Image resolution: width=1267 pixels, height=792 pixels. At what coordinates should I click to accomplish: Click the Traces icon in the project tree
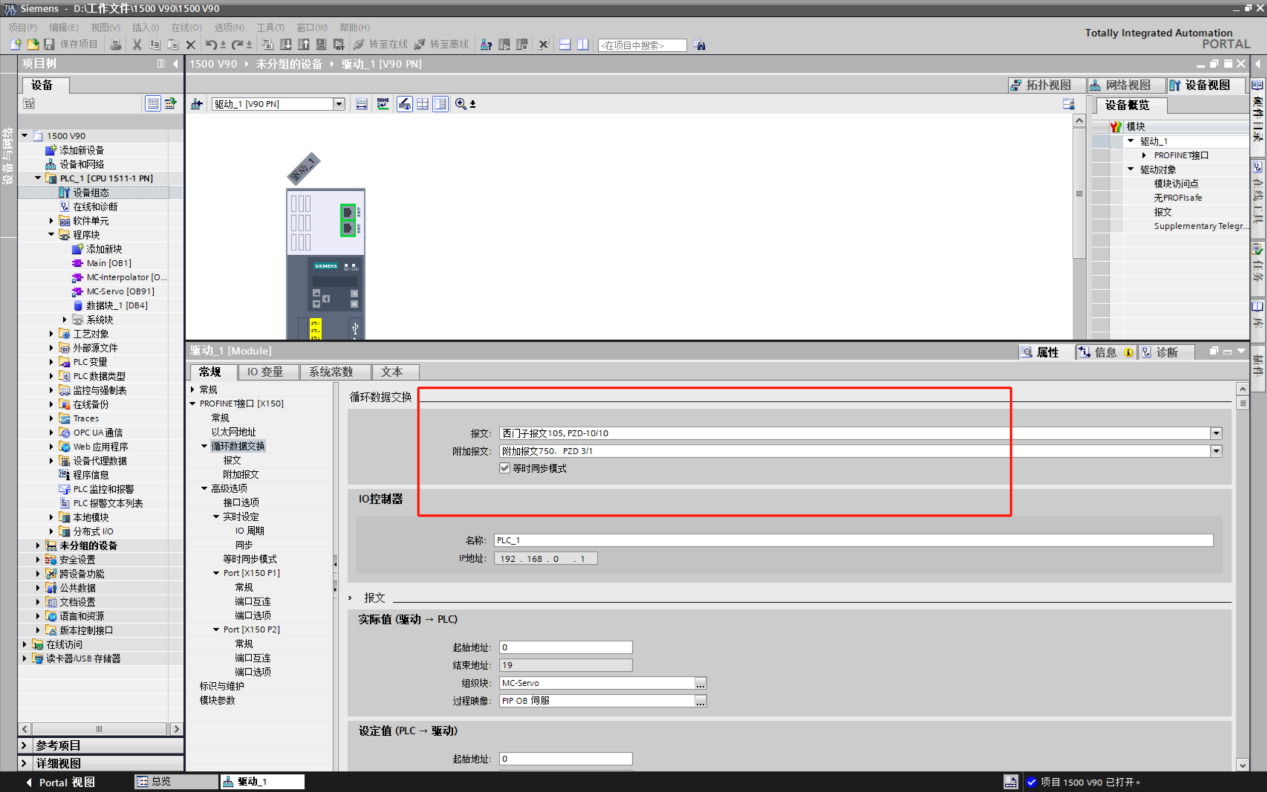click(65, 419)
